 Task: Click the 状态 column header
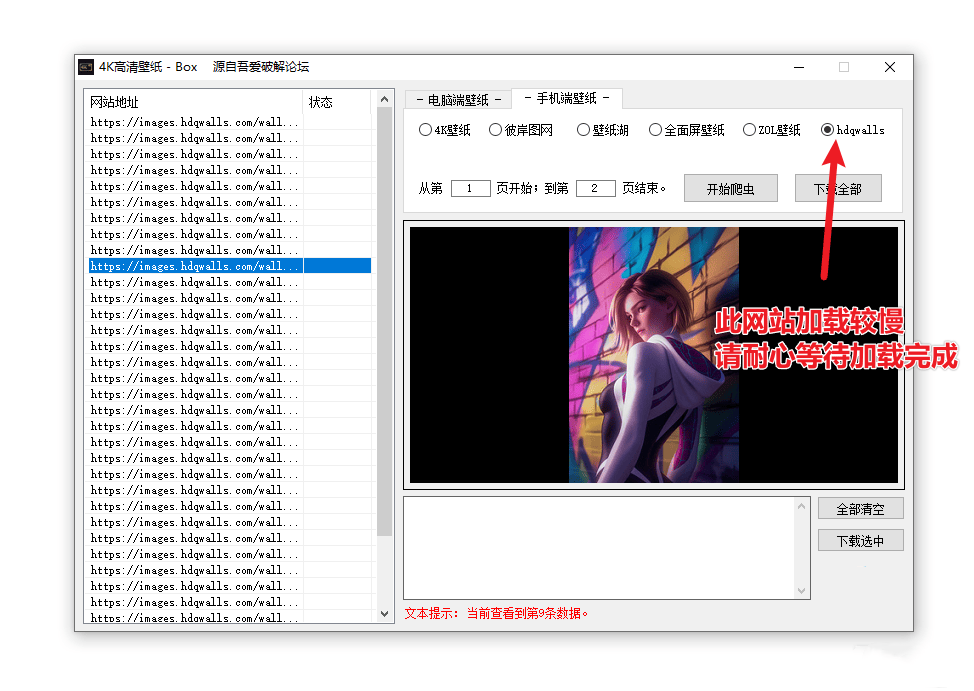337,102
